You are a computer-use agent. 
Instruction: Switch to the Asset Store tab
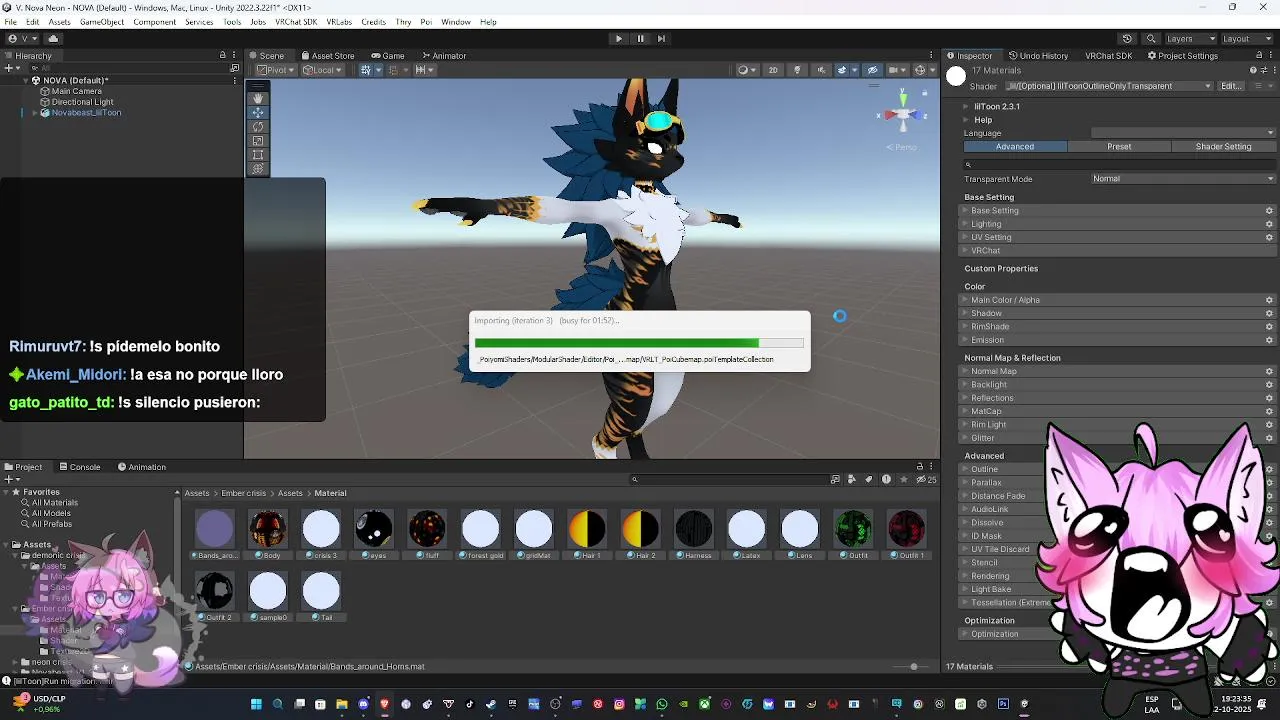point(327,56)
